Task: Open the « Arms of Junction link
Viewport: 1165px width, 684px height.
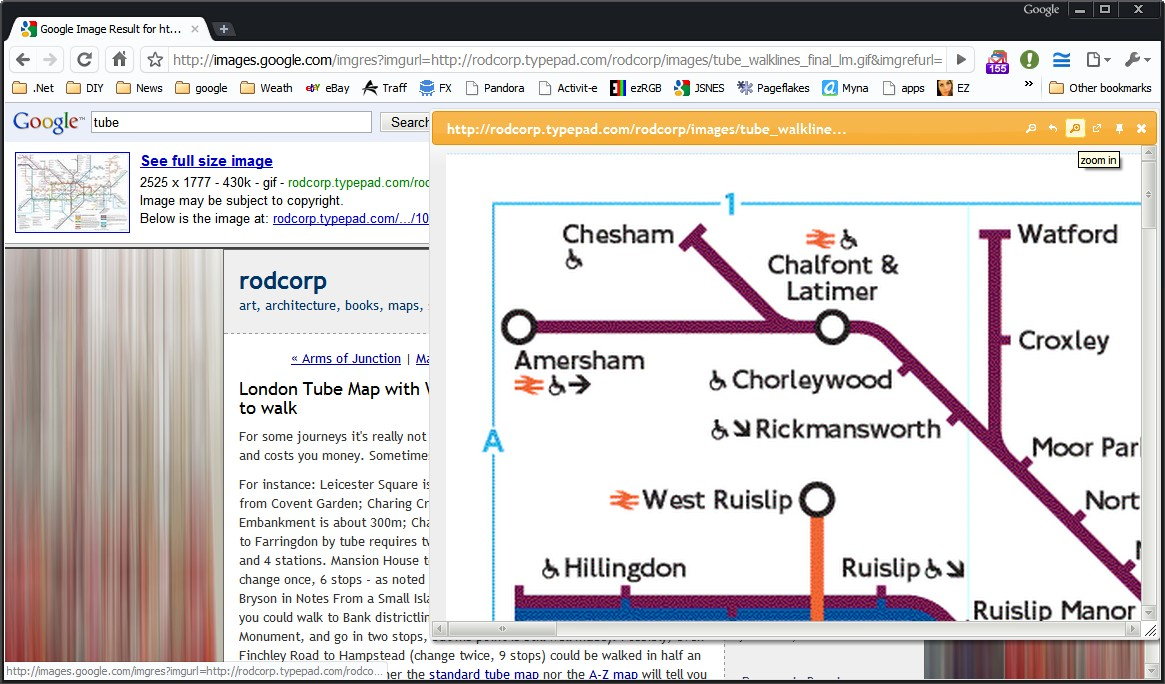Action: tap(346, 359)
